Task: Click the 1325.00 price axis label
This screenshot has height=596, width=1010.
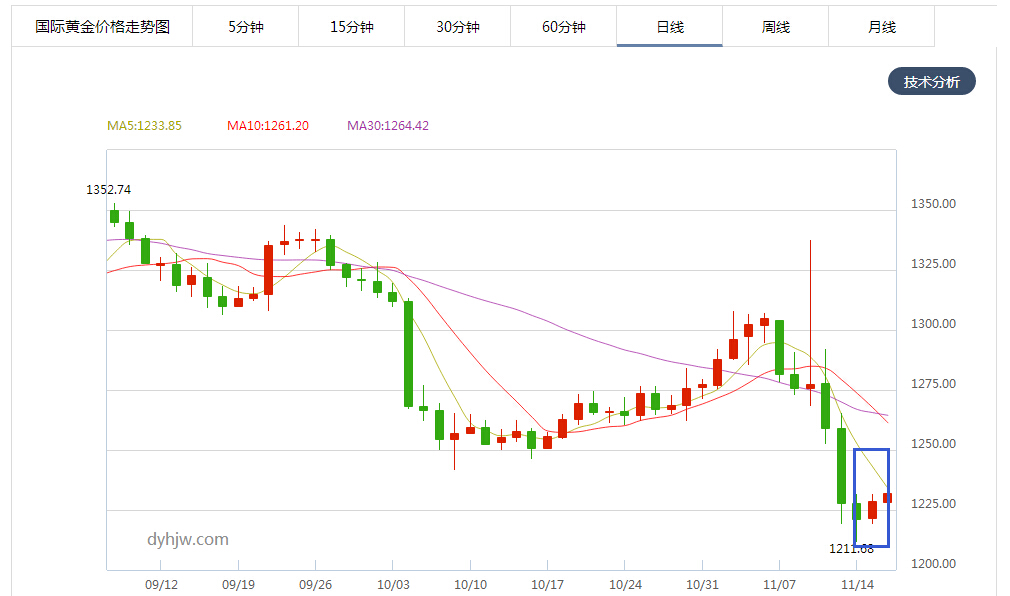Action: tap(933, 264)
